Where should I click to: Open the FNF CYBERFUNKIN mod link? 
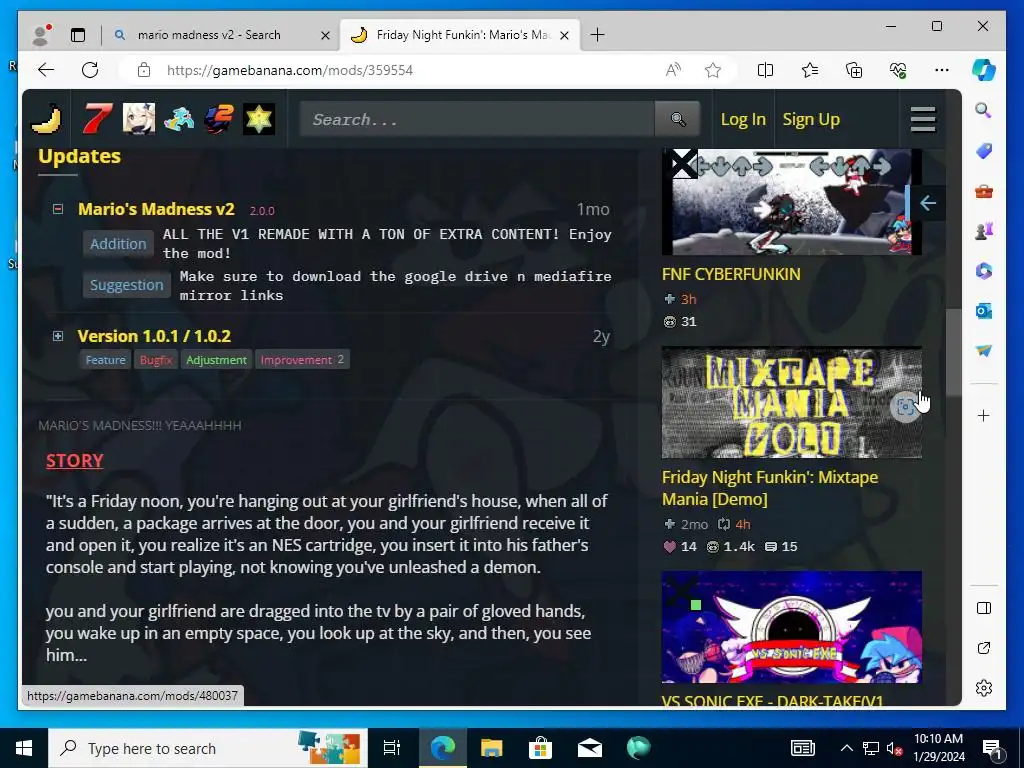tap(731, 274)
